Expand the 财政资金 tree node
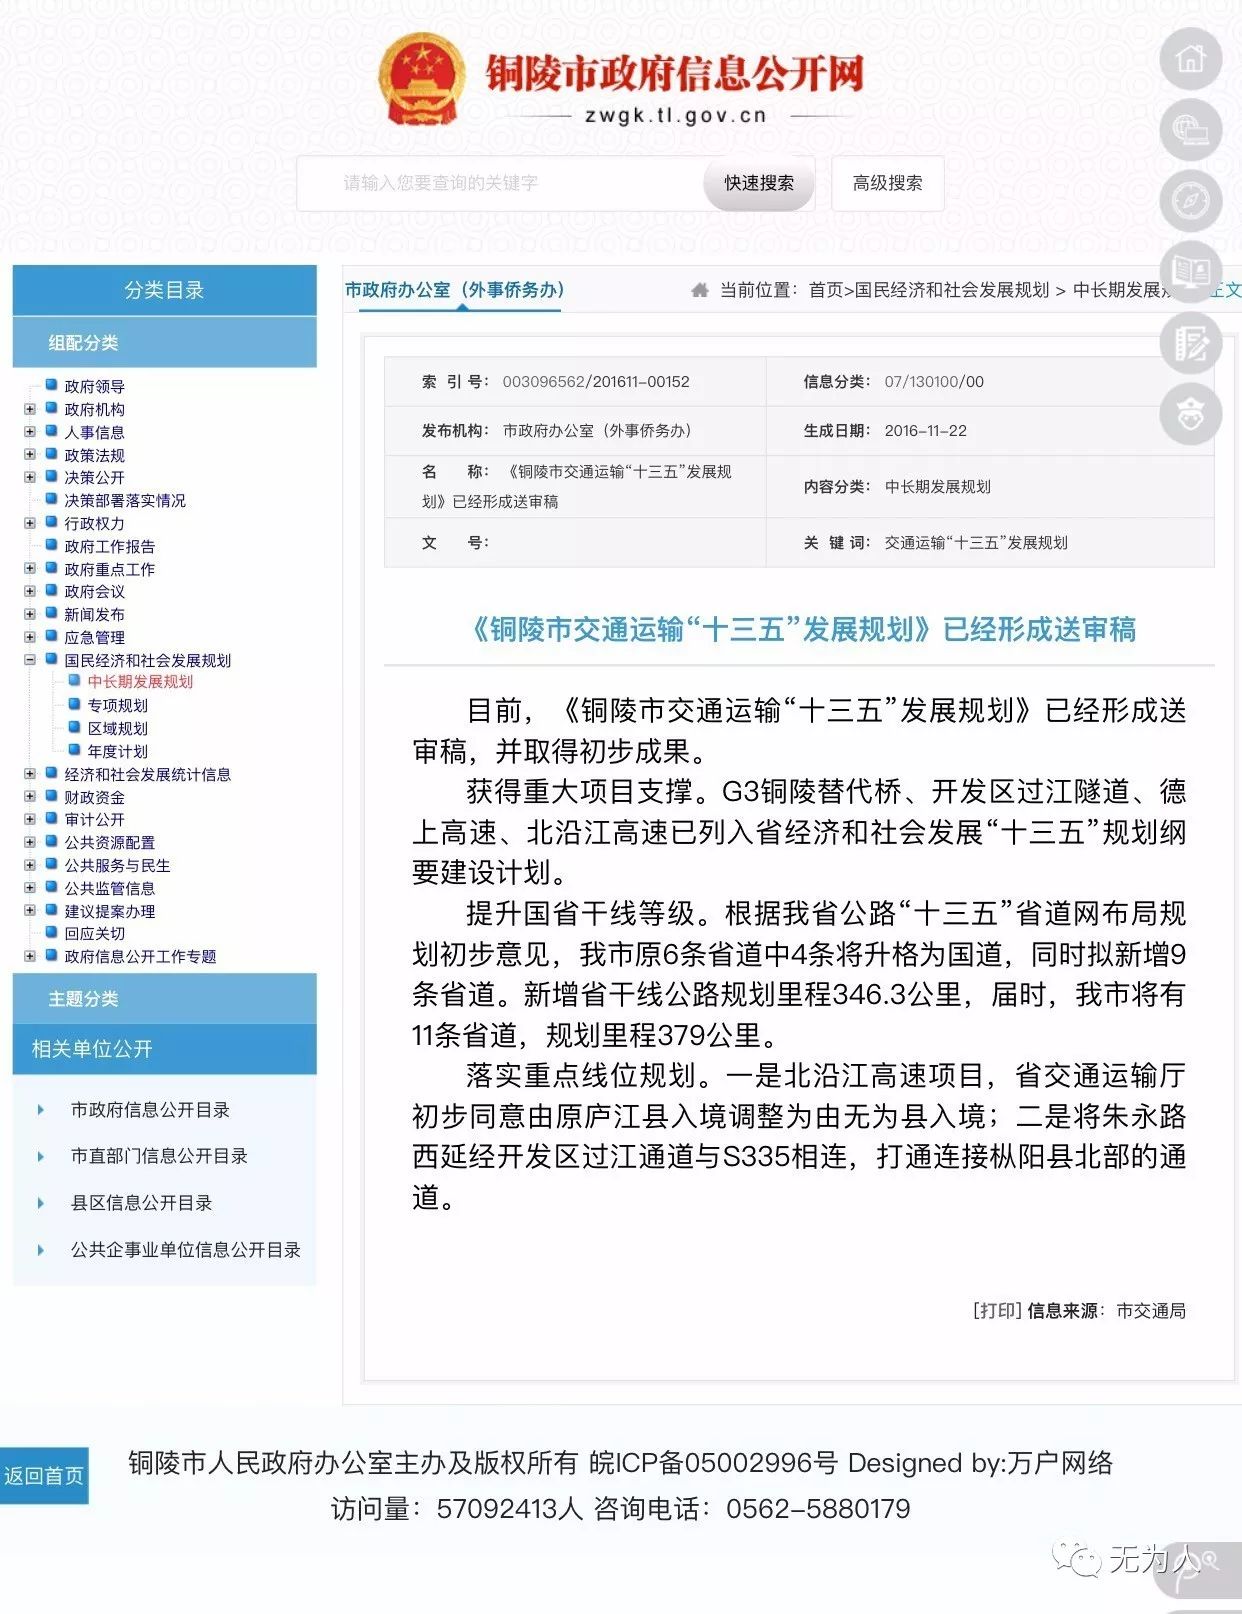The height and width of the screenshot is (1614, 1242). tap(30, 797)
